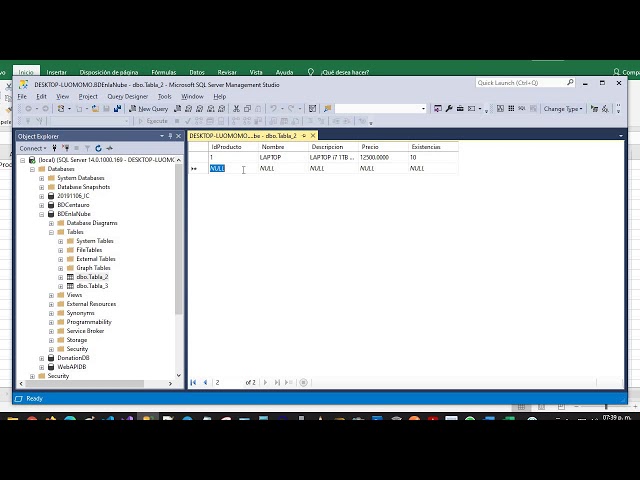Switch to Excel's Insertar ribbon tab
The image size is (640, 480).
(x=56, y=72)
